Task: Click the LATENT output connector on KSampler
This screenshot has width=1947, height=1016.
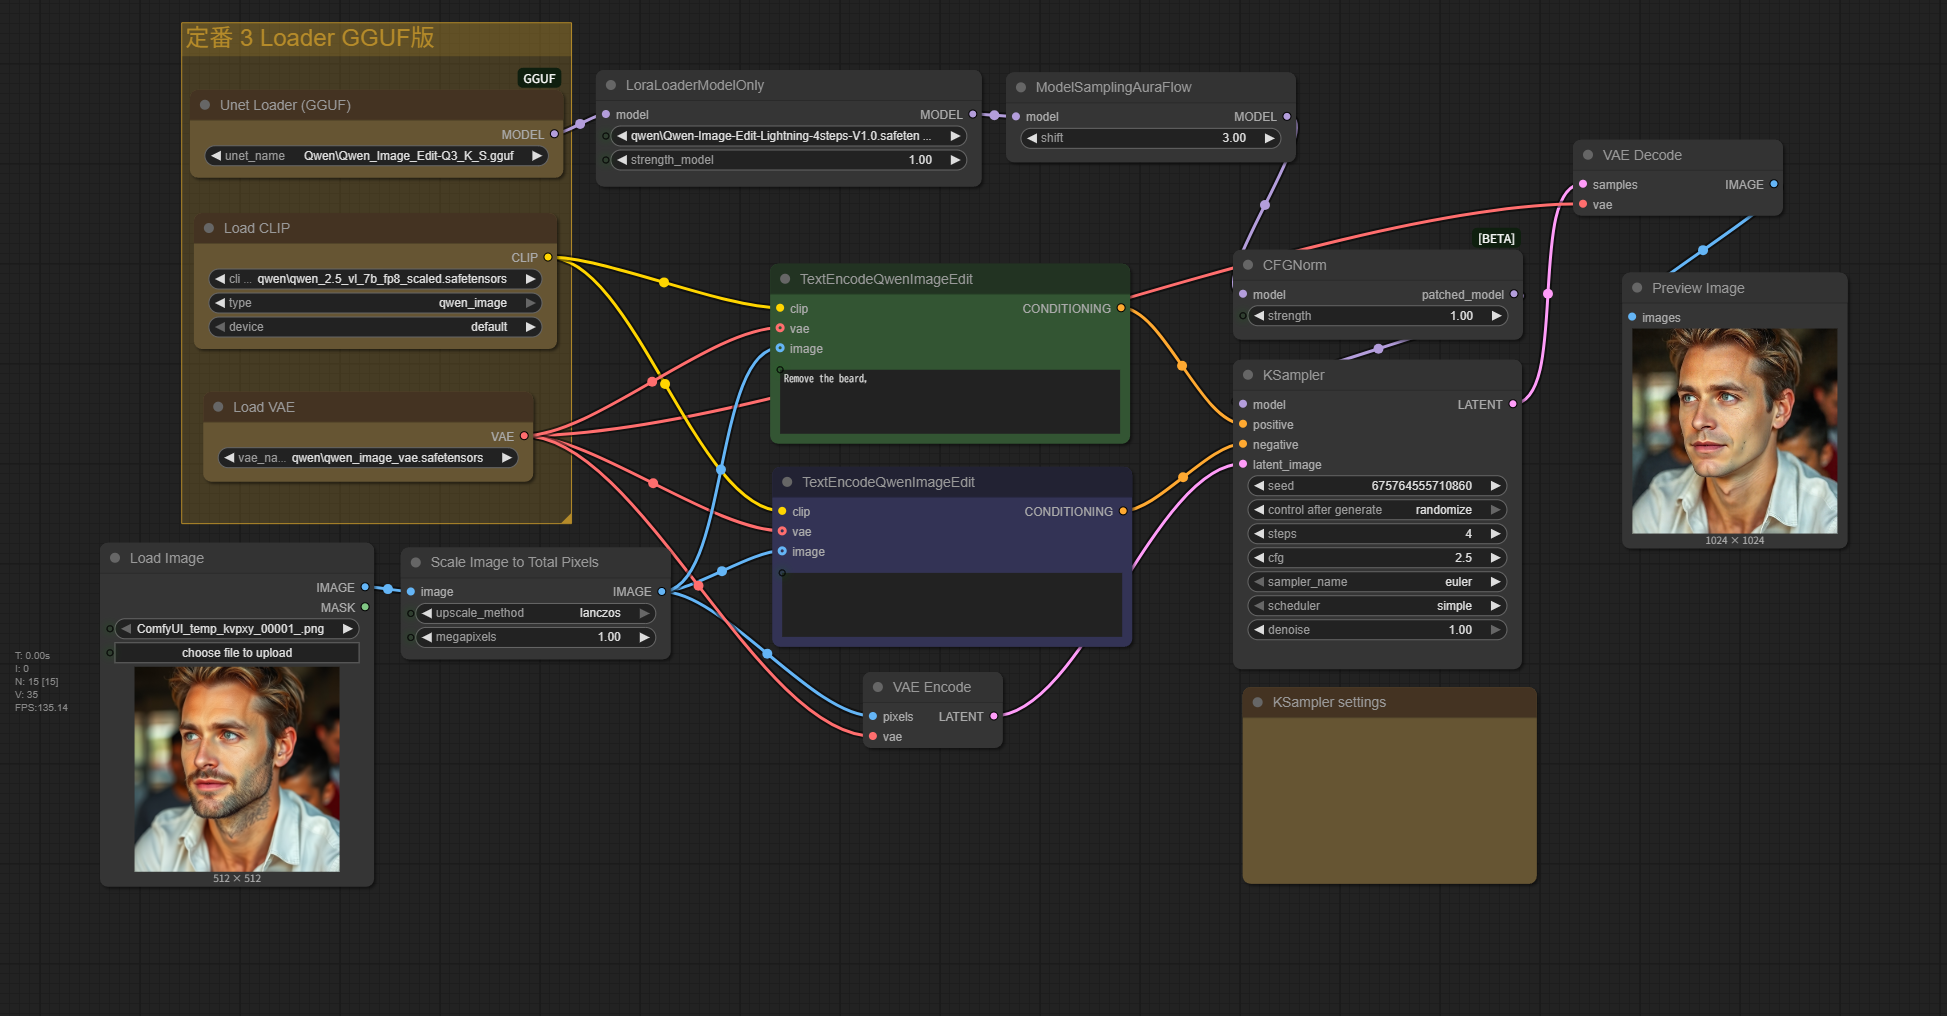Action: pos(1513,404)
